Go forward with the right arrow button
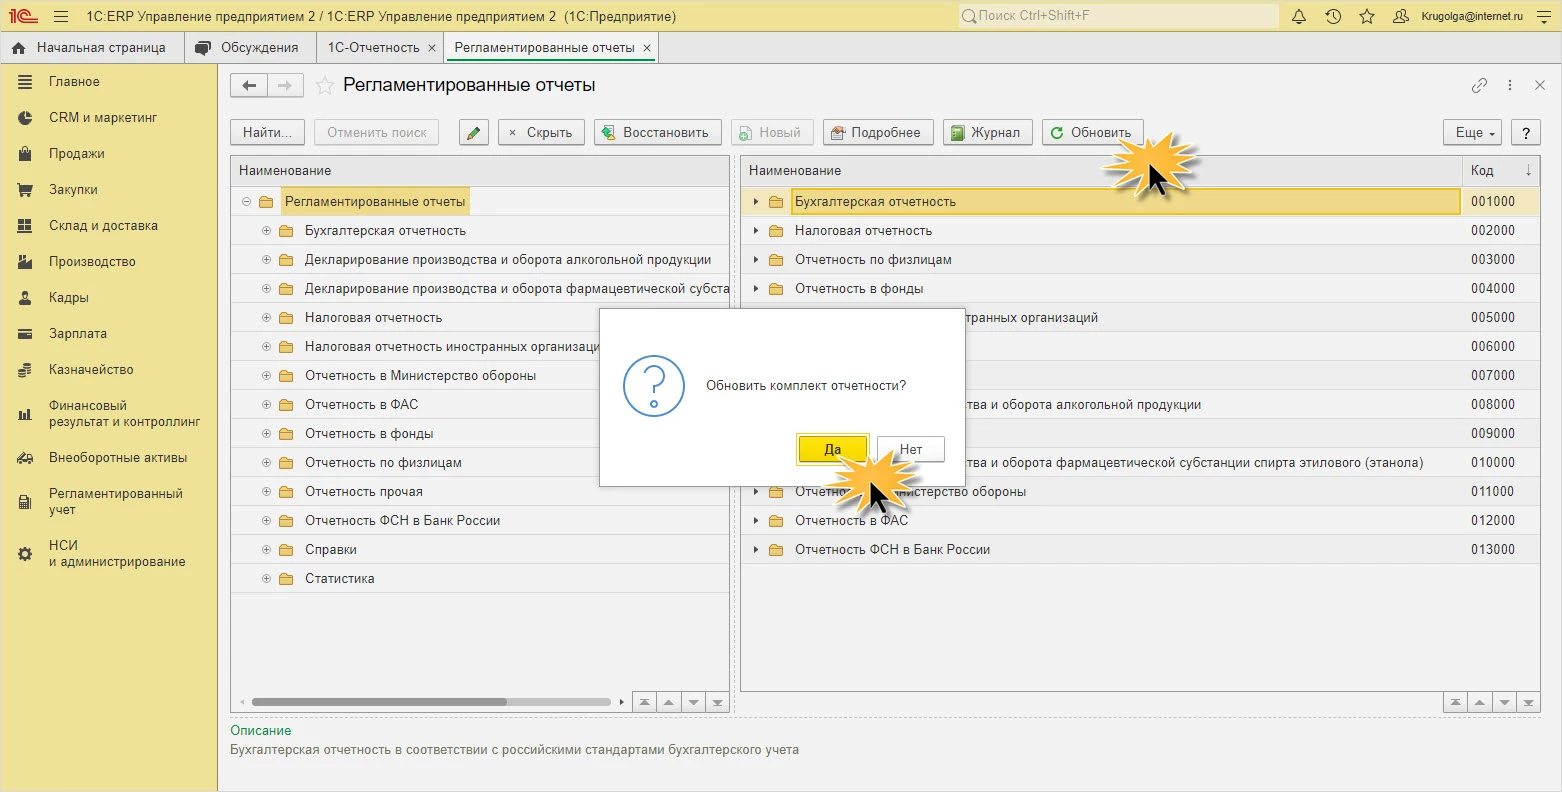Viewport: 1562px width, 792px height. click(x=285, y=86)
